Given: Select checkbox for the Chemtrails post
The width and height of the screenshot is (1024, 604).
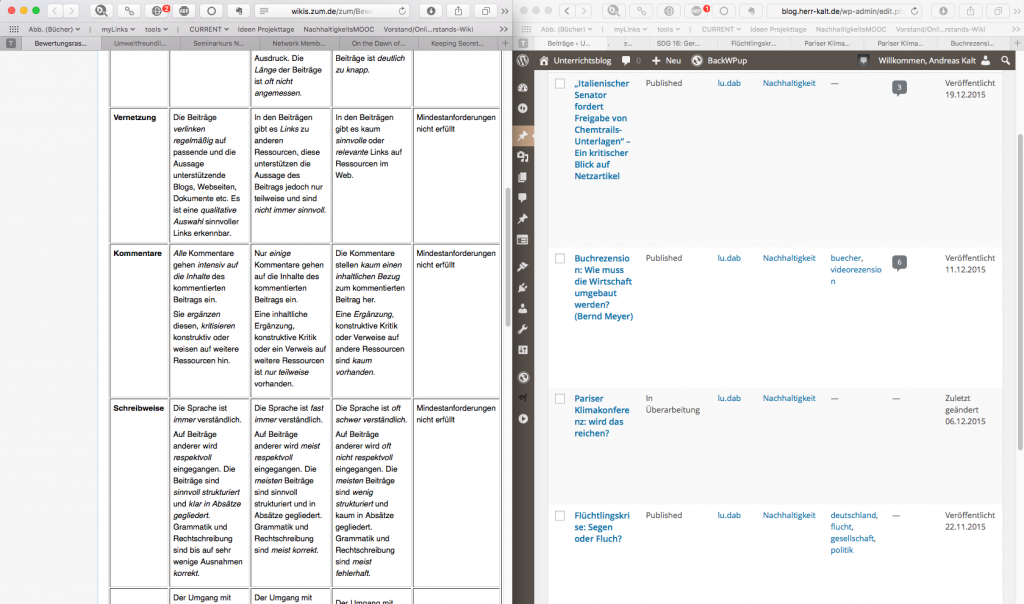Looking at the screenshot, I should [x=560, y=84].
